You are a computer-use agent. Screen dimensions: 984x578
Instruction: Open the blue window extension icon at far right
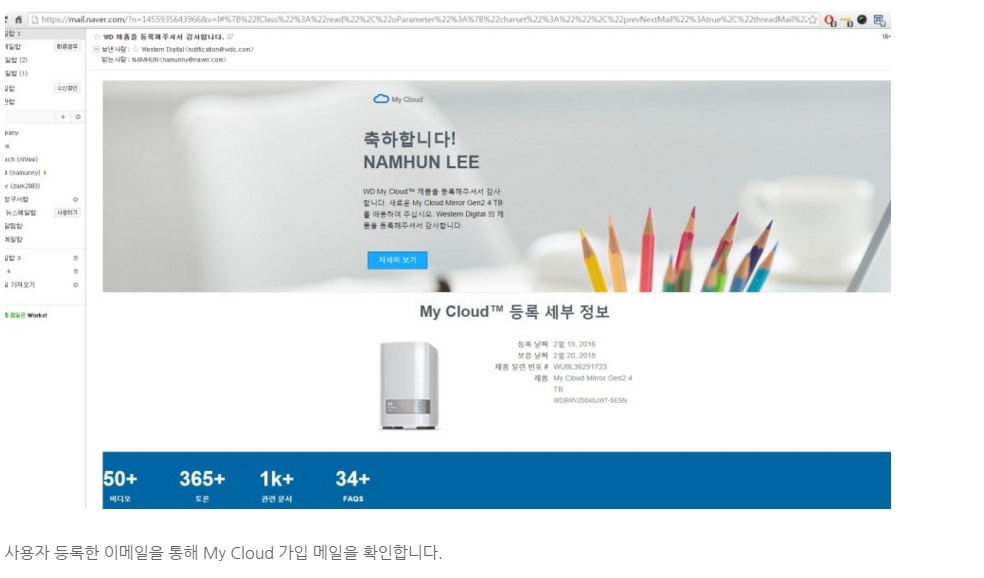click(879, 20)
